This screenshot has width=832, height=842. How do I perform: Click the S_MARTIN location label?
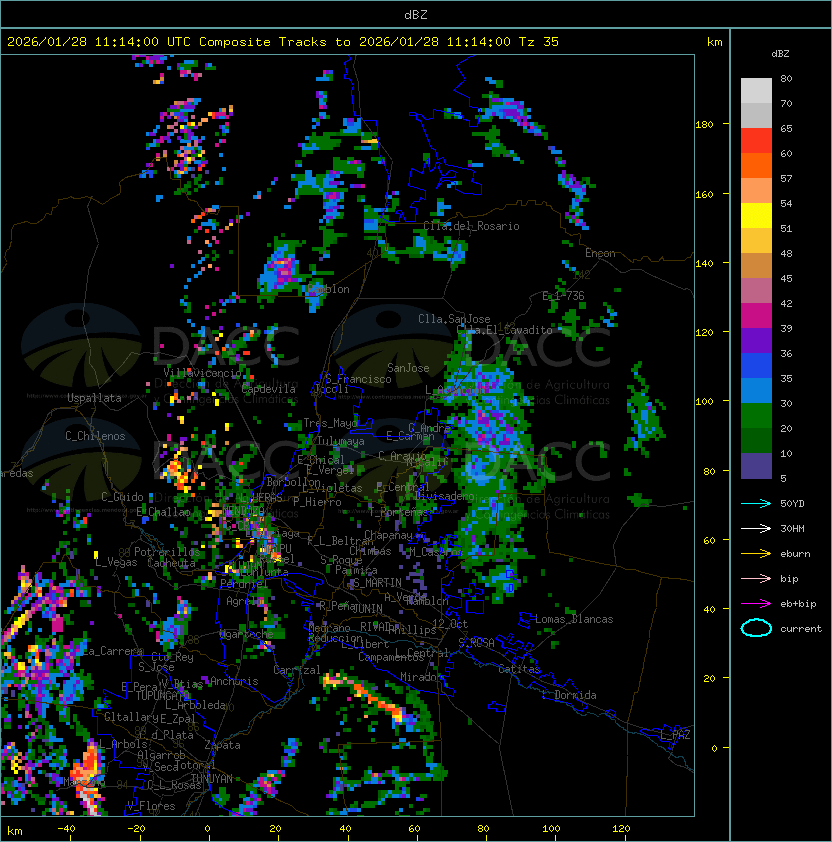click(x=377, y=583)
